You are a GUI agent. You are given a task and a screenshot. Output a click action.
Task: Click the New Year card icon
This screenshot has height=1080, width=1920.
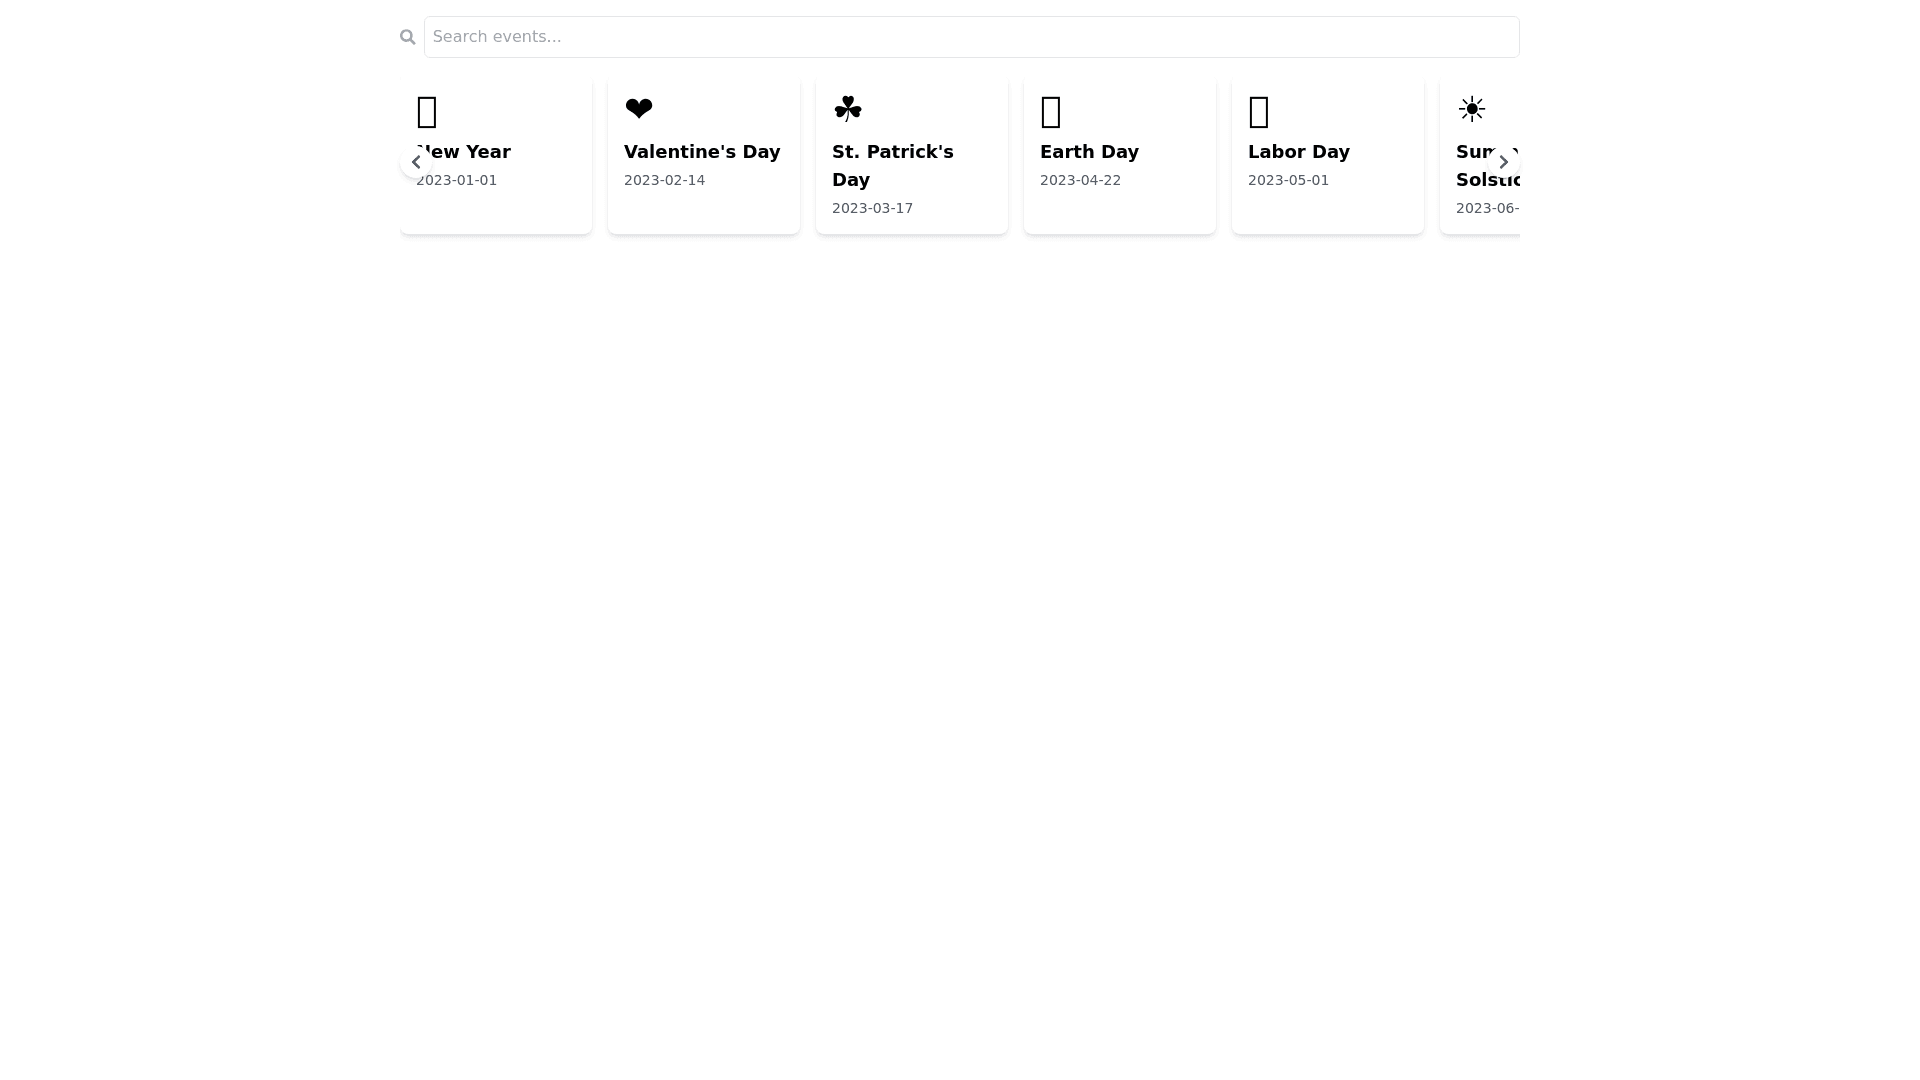click(x=427, y=112)
